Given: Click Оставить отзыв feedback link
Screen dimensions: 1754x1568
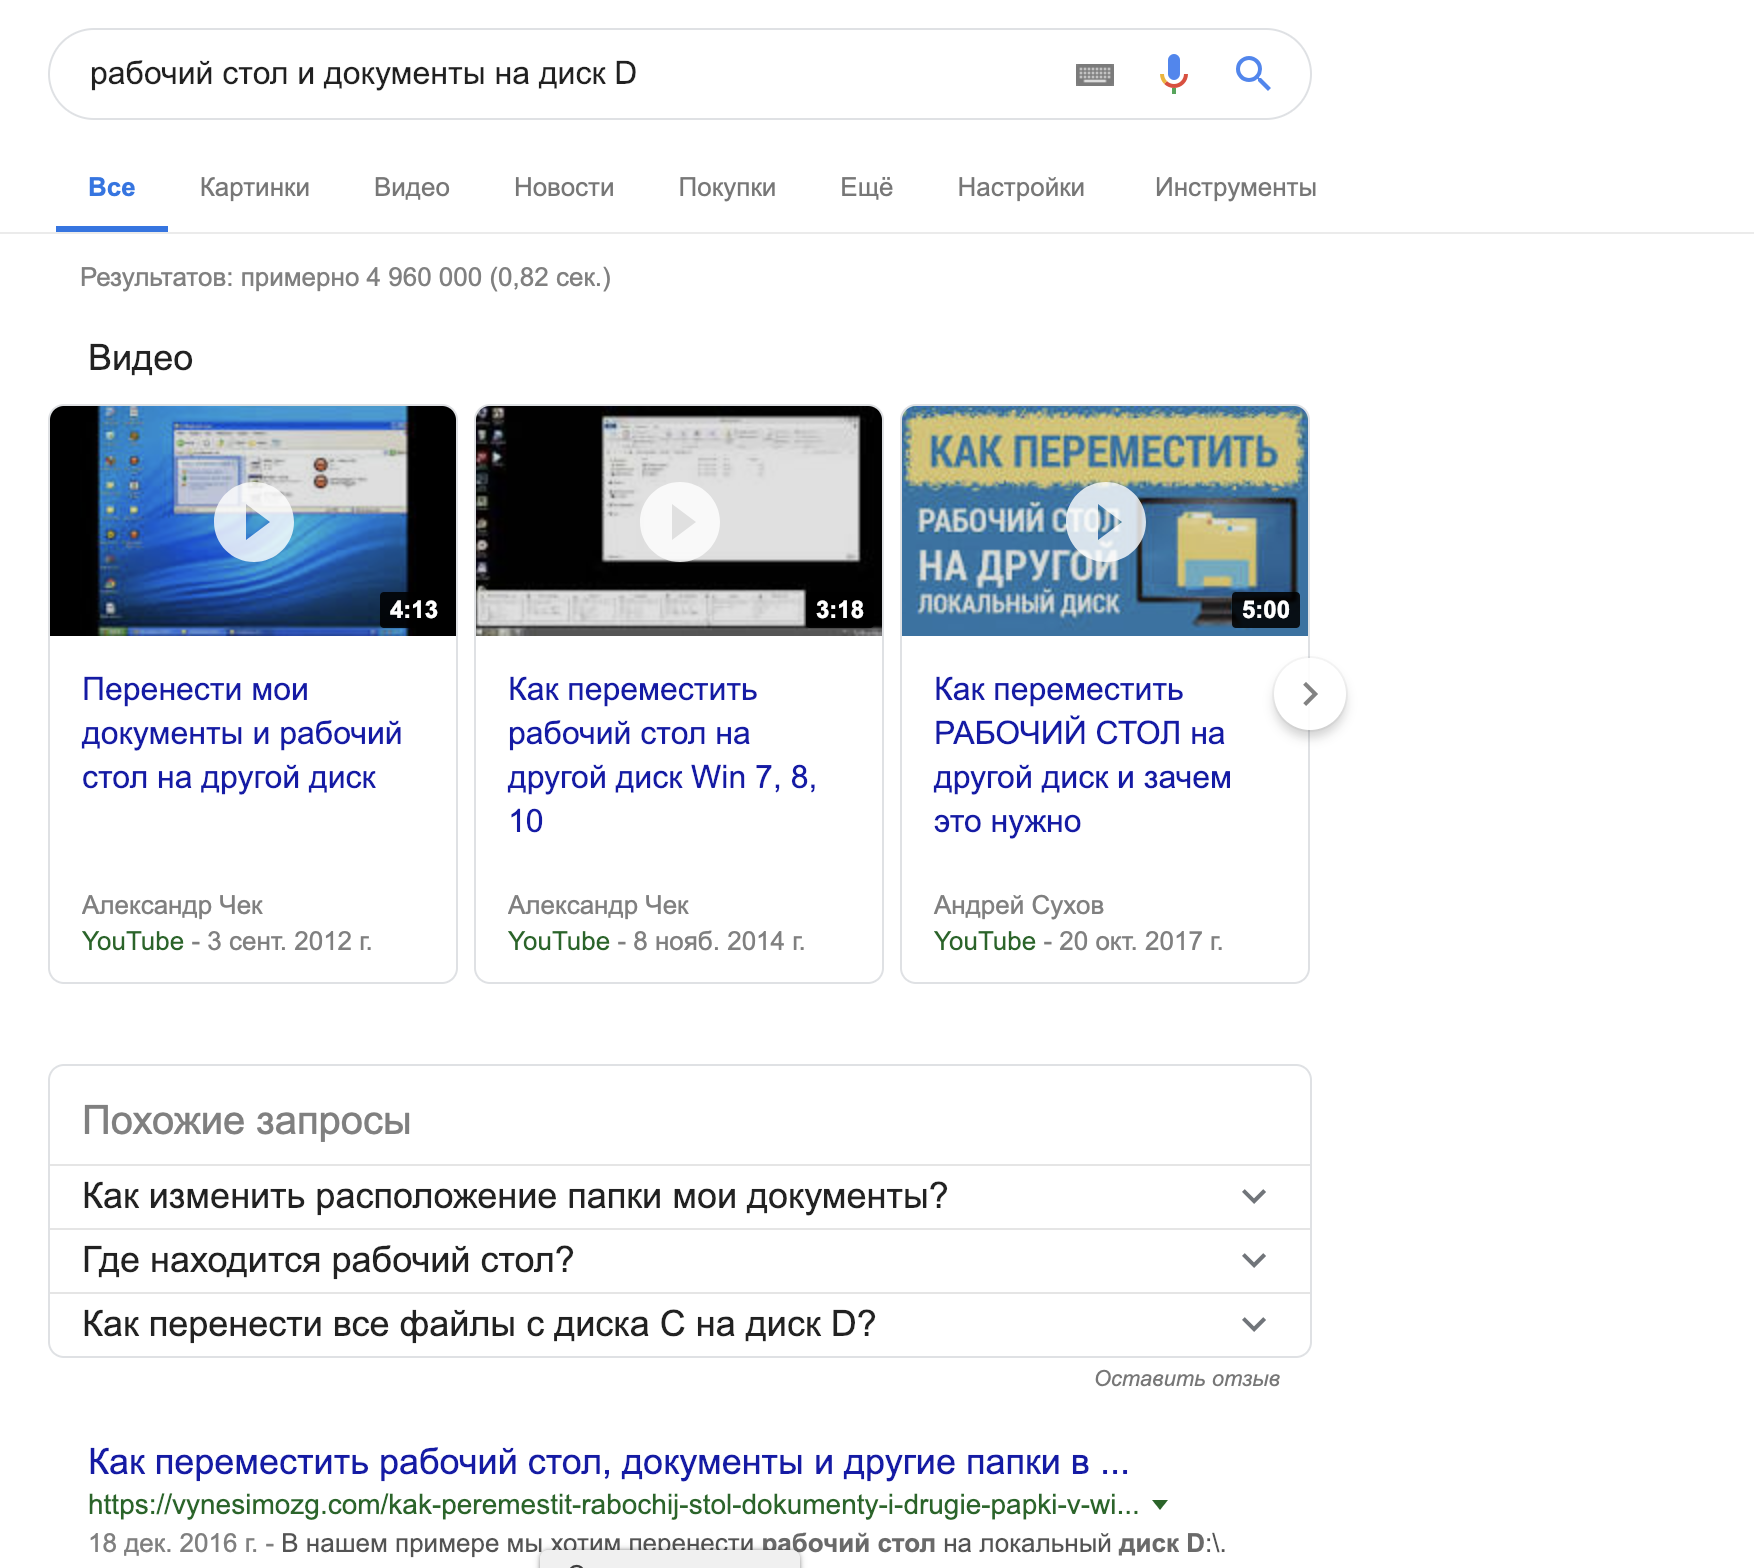Looking at the screenshot, I should (x=1187, y=1379).
